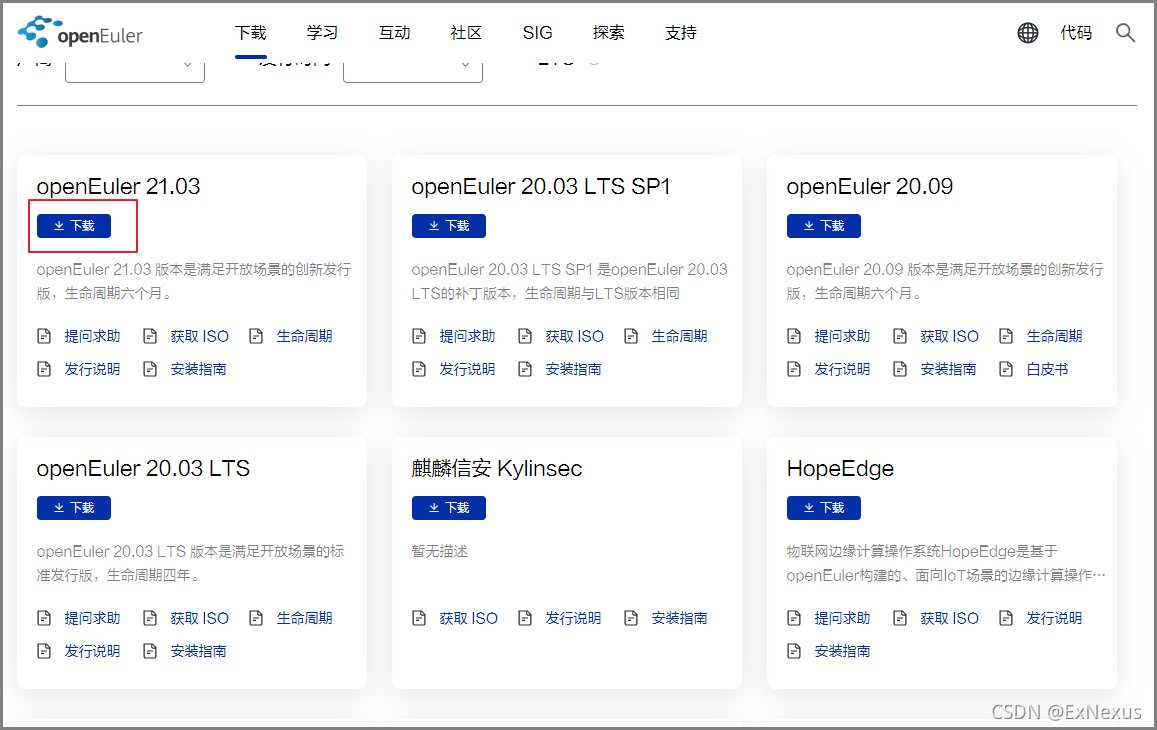Open 发行说明 link in openEuler 20.09 card
The image size is (1157, 730).
pyautogui.click(x=842, y=369)
